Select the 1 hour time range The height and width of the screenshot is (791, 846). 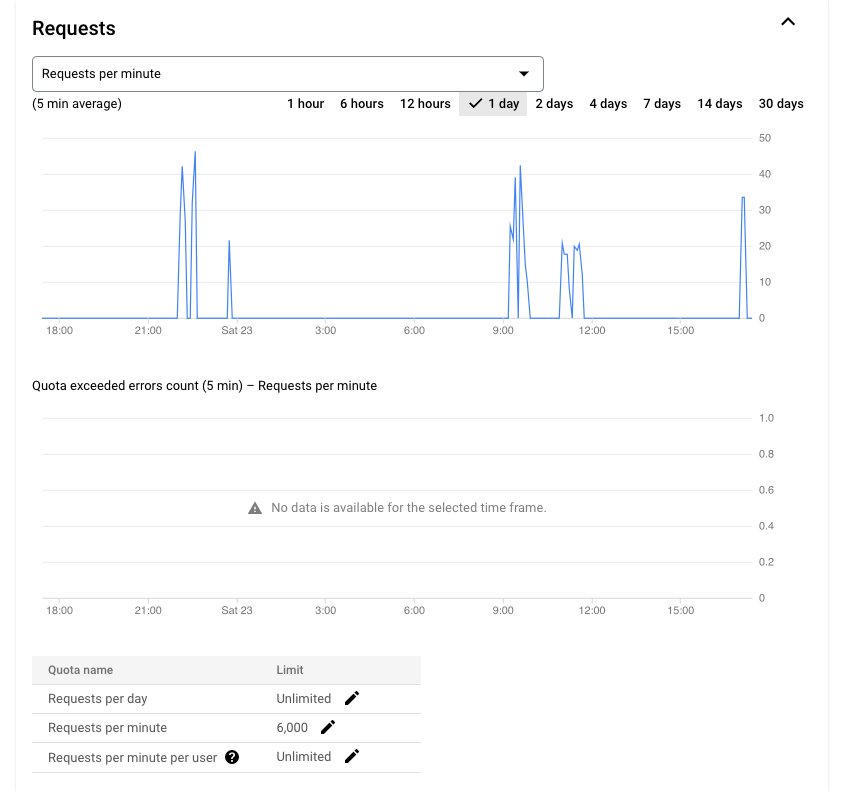point(305,103)
